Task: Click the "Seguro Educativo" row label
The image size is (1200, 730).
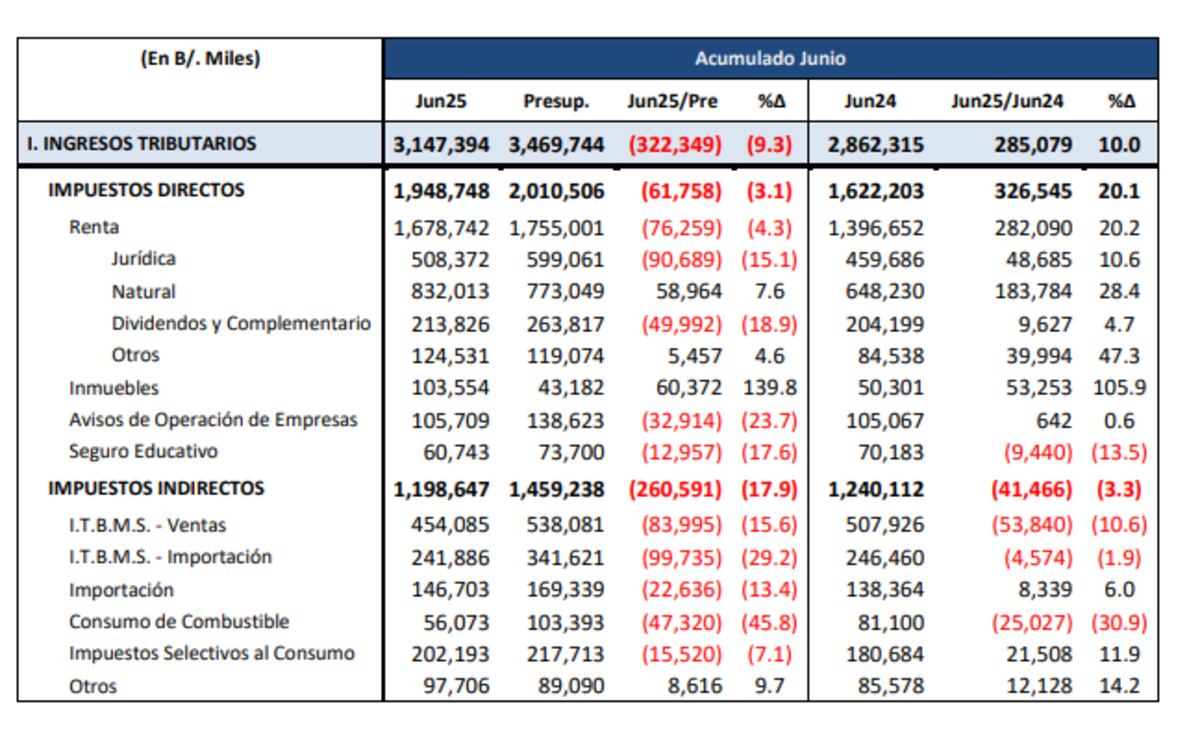Action: pyautogui.click(x=143, y=452)
